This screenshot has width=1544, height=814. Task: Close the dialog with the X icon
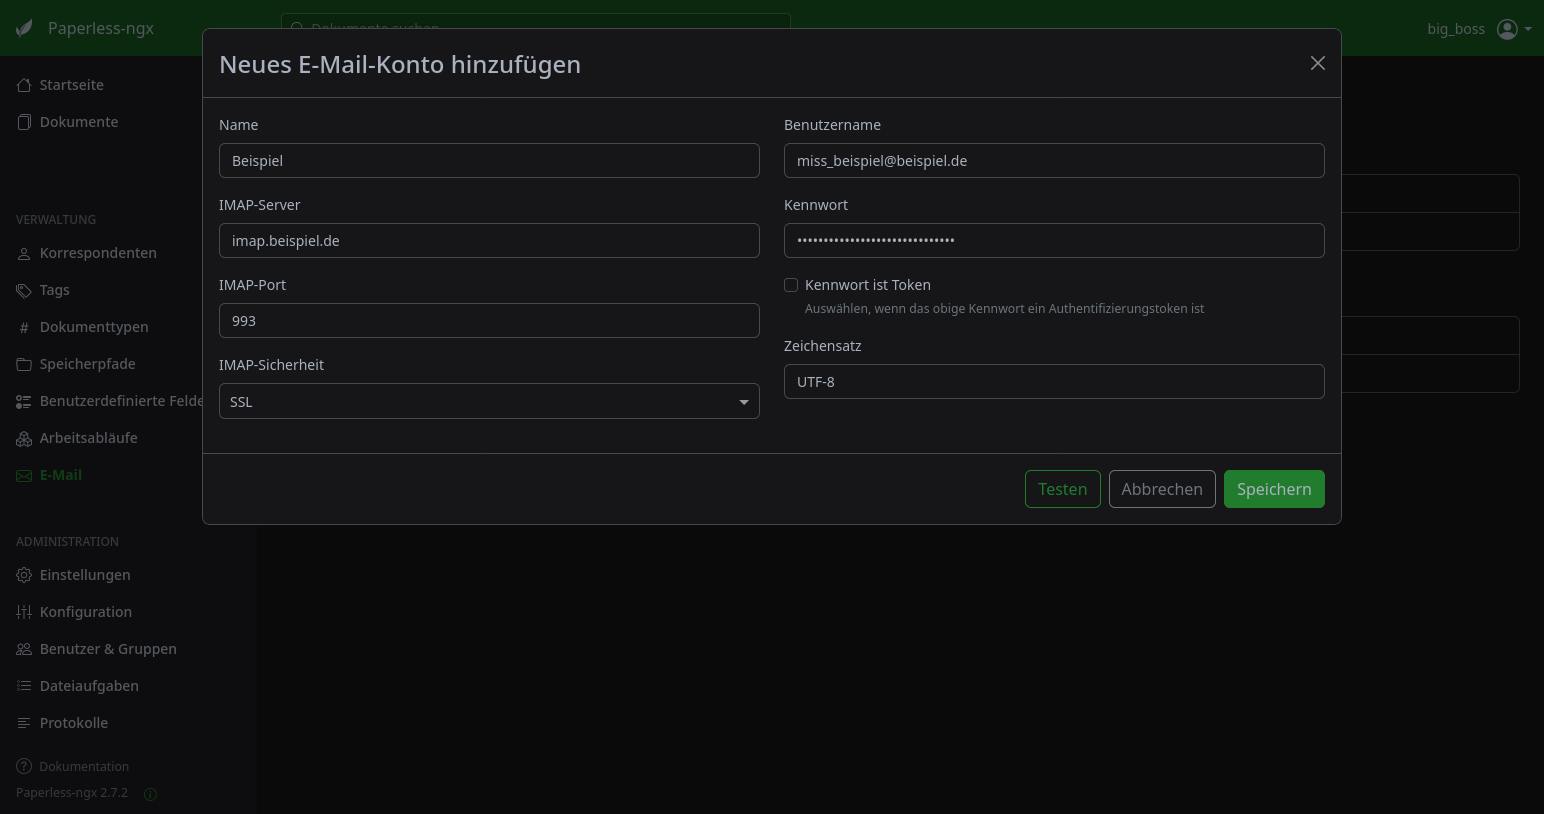point(1318,63)
